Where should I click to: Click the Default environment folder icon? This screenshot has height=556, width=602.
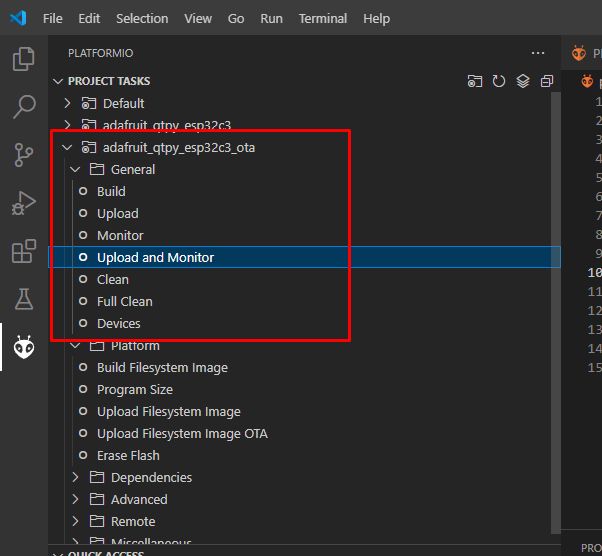(x=89, y=103)
